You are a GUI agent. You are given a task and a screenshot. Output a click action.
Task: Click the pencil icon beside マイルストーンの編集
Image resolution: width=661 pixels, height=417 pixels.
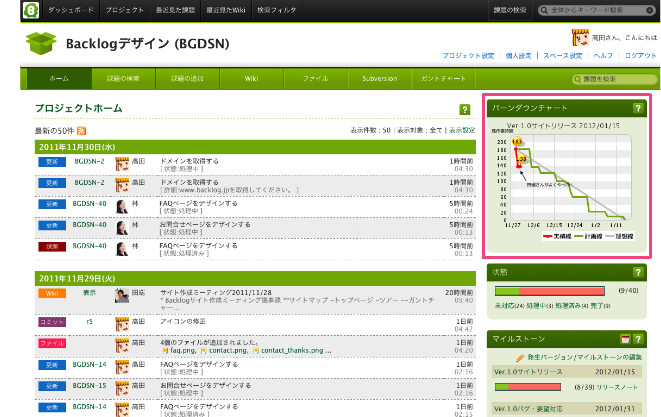tap(520, 358)
